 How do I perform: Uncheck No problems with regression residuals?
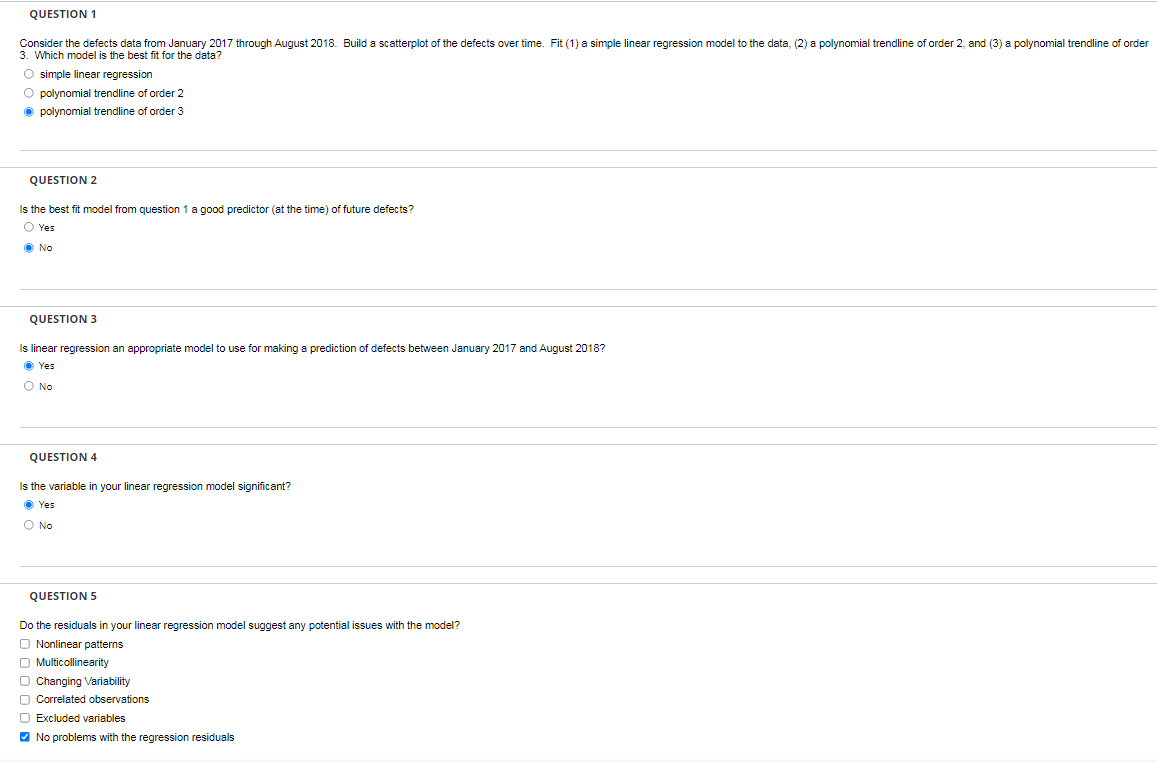(x=24, y=736)
